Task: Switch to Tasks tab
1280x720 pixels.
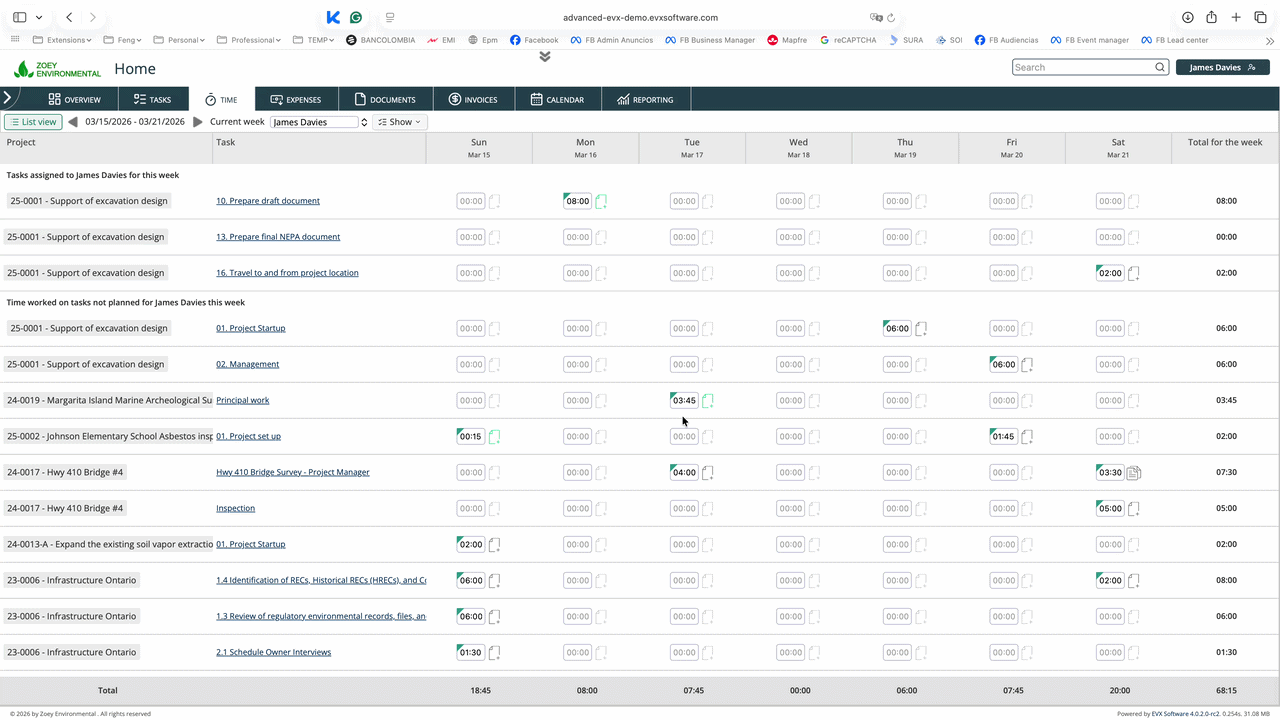Action: pyautogui.click(x=152, y=100)
